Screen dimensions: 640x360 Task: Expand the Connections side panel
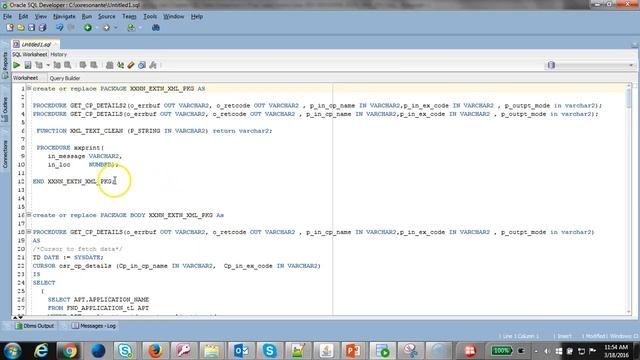click(5, 153)
